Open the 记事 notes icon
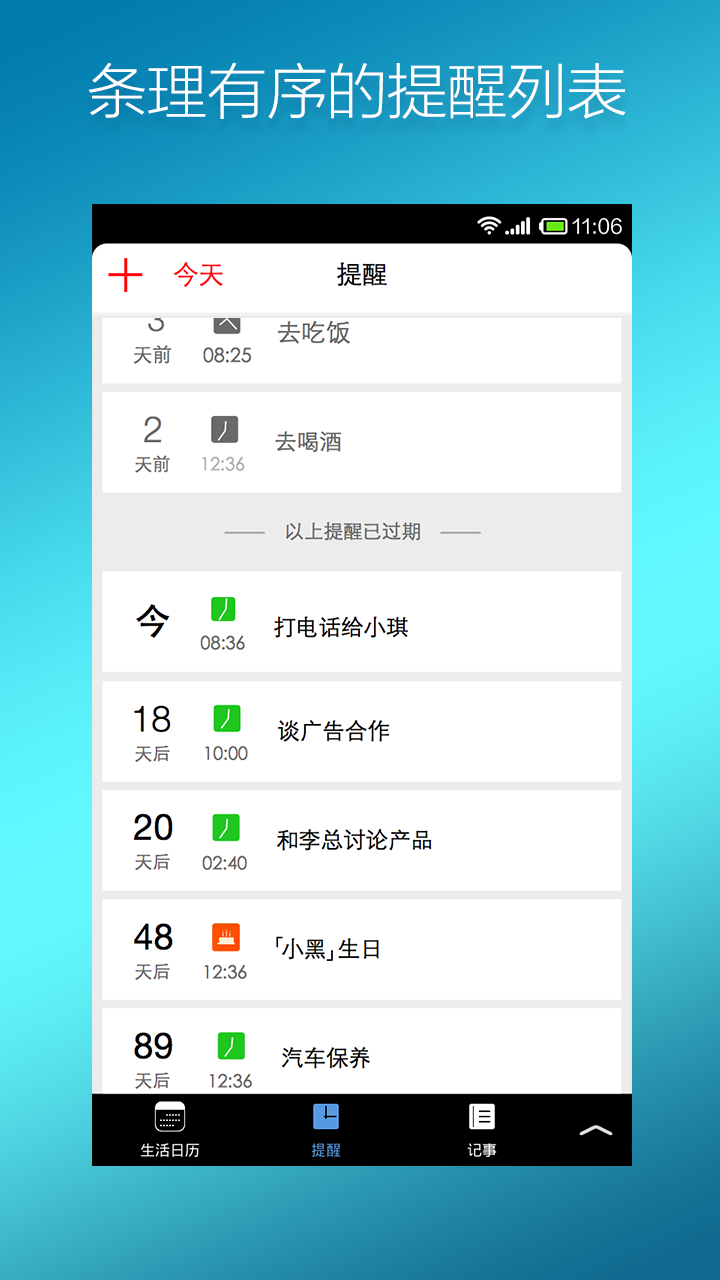This screenshot has height=1280, width=720. 482,1117
